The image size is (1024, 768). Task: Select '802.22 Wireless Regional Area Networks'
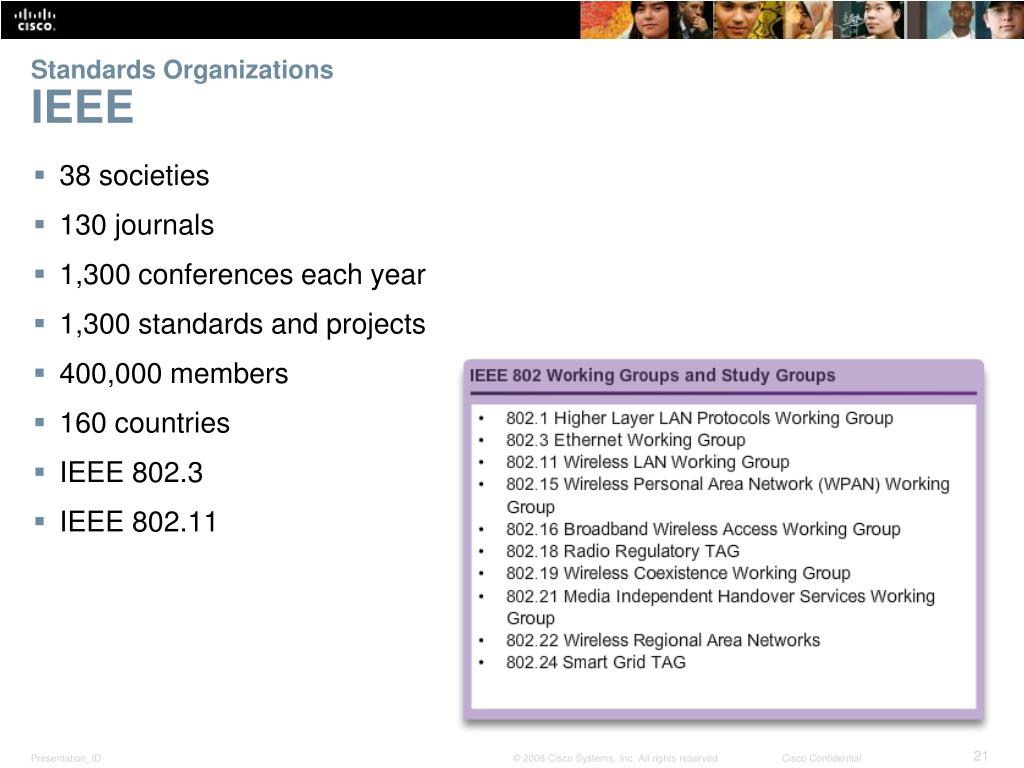click(663, 640)
